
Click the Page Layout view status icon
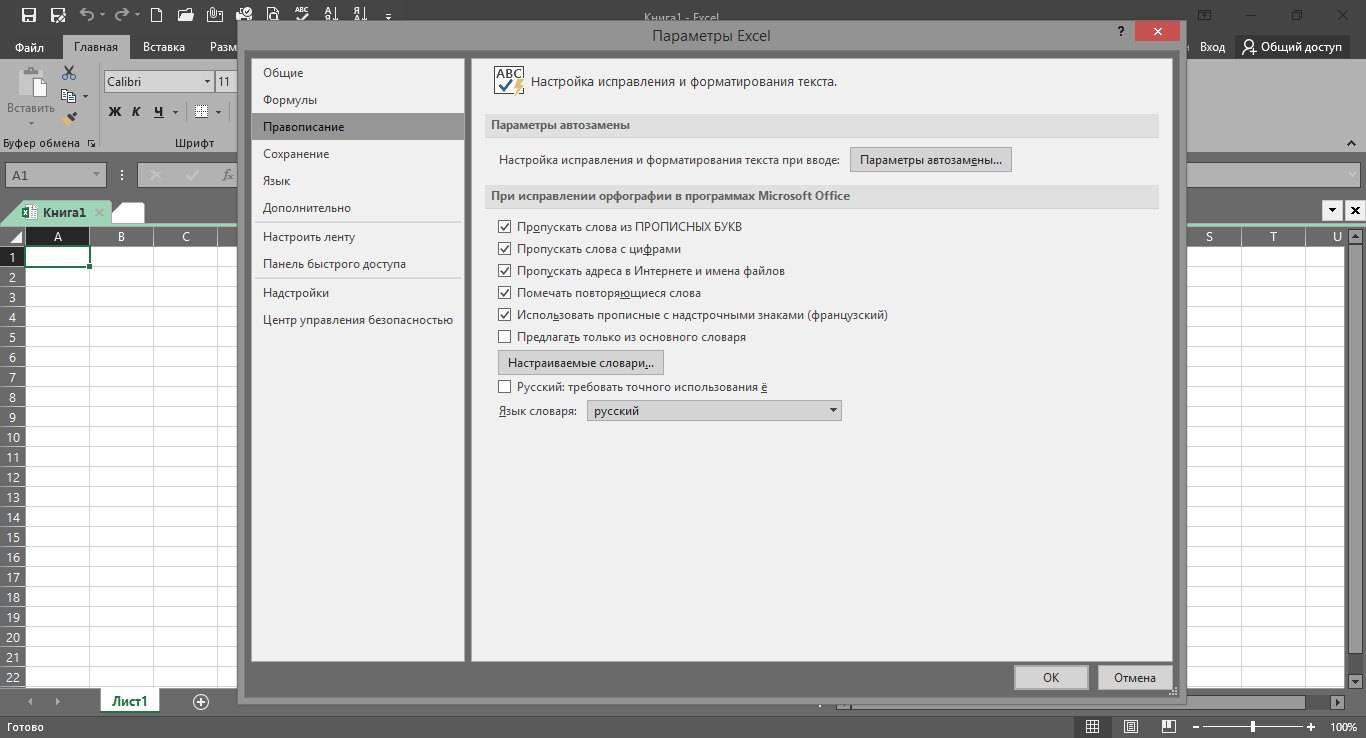point(1130,727)
